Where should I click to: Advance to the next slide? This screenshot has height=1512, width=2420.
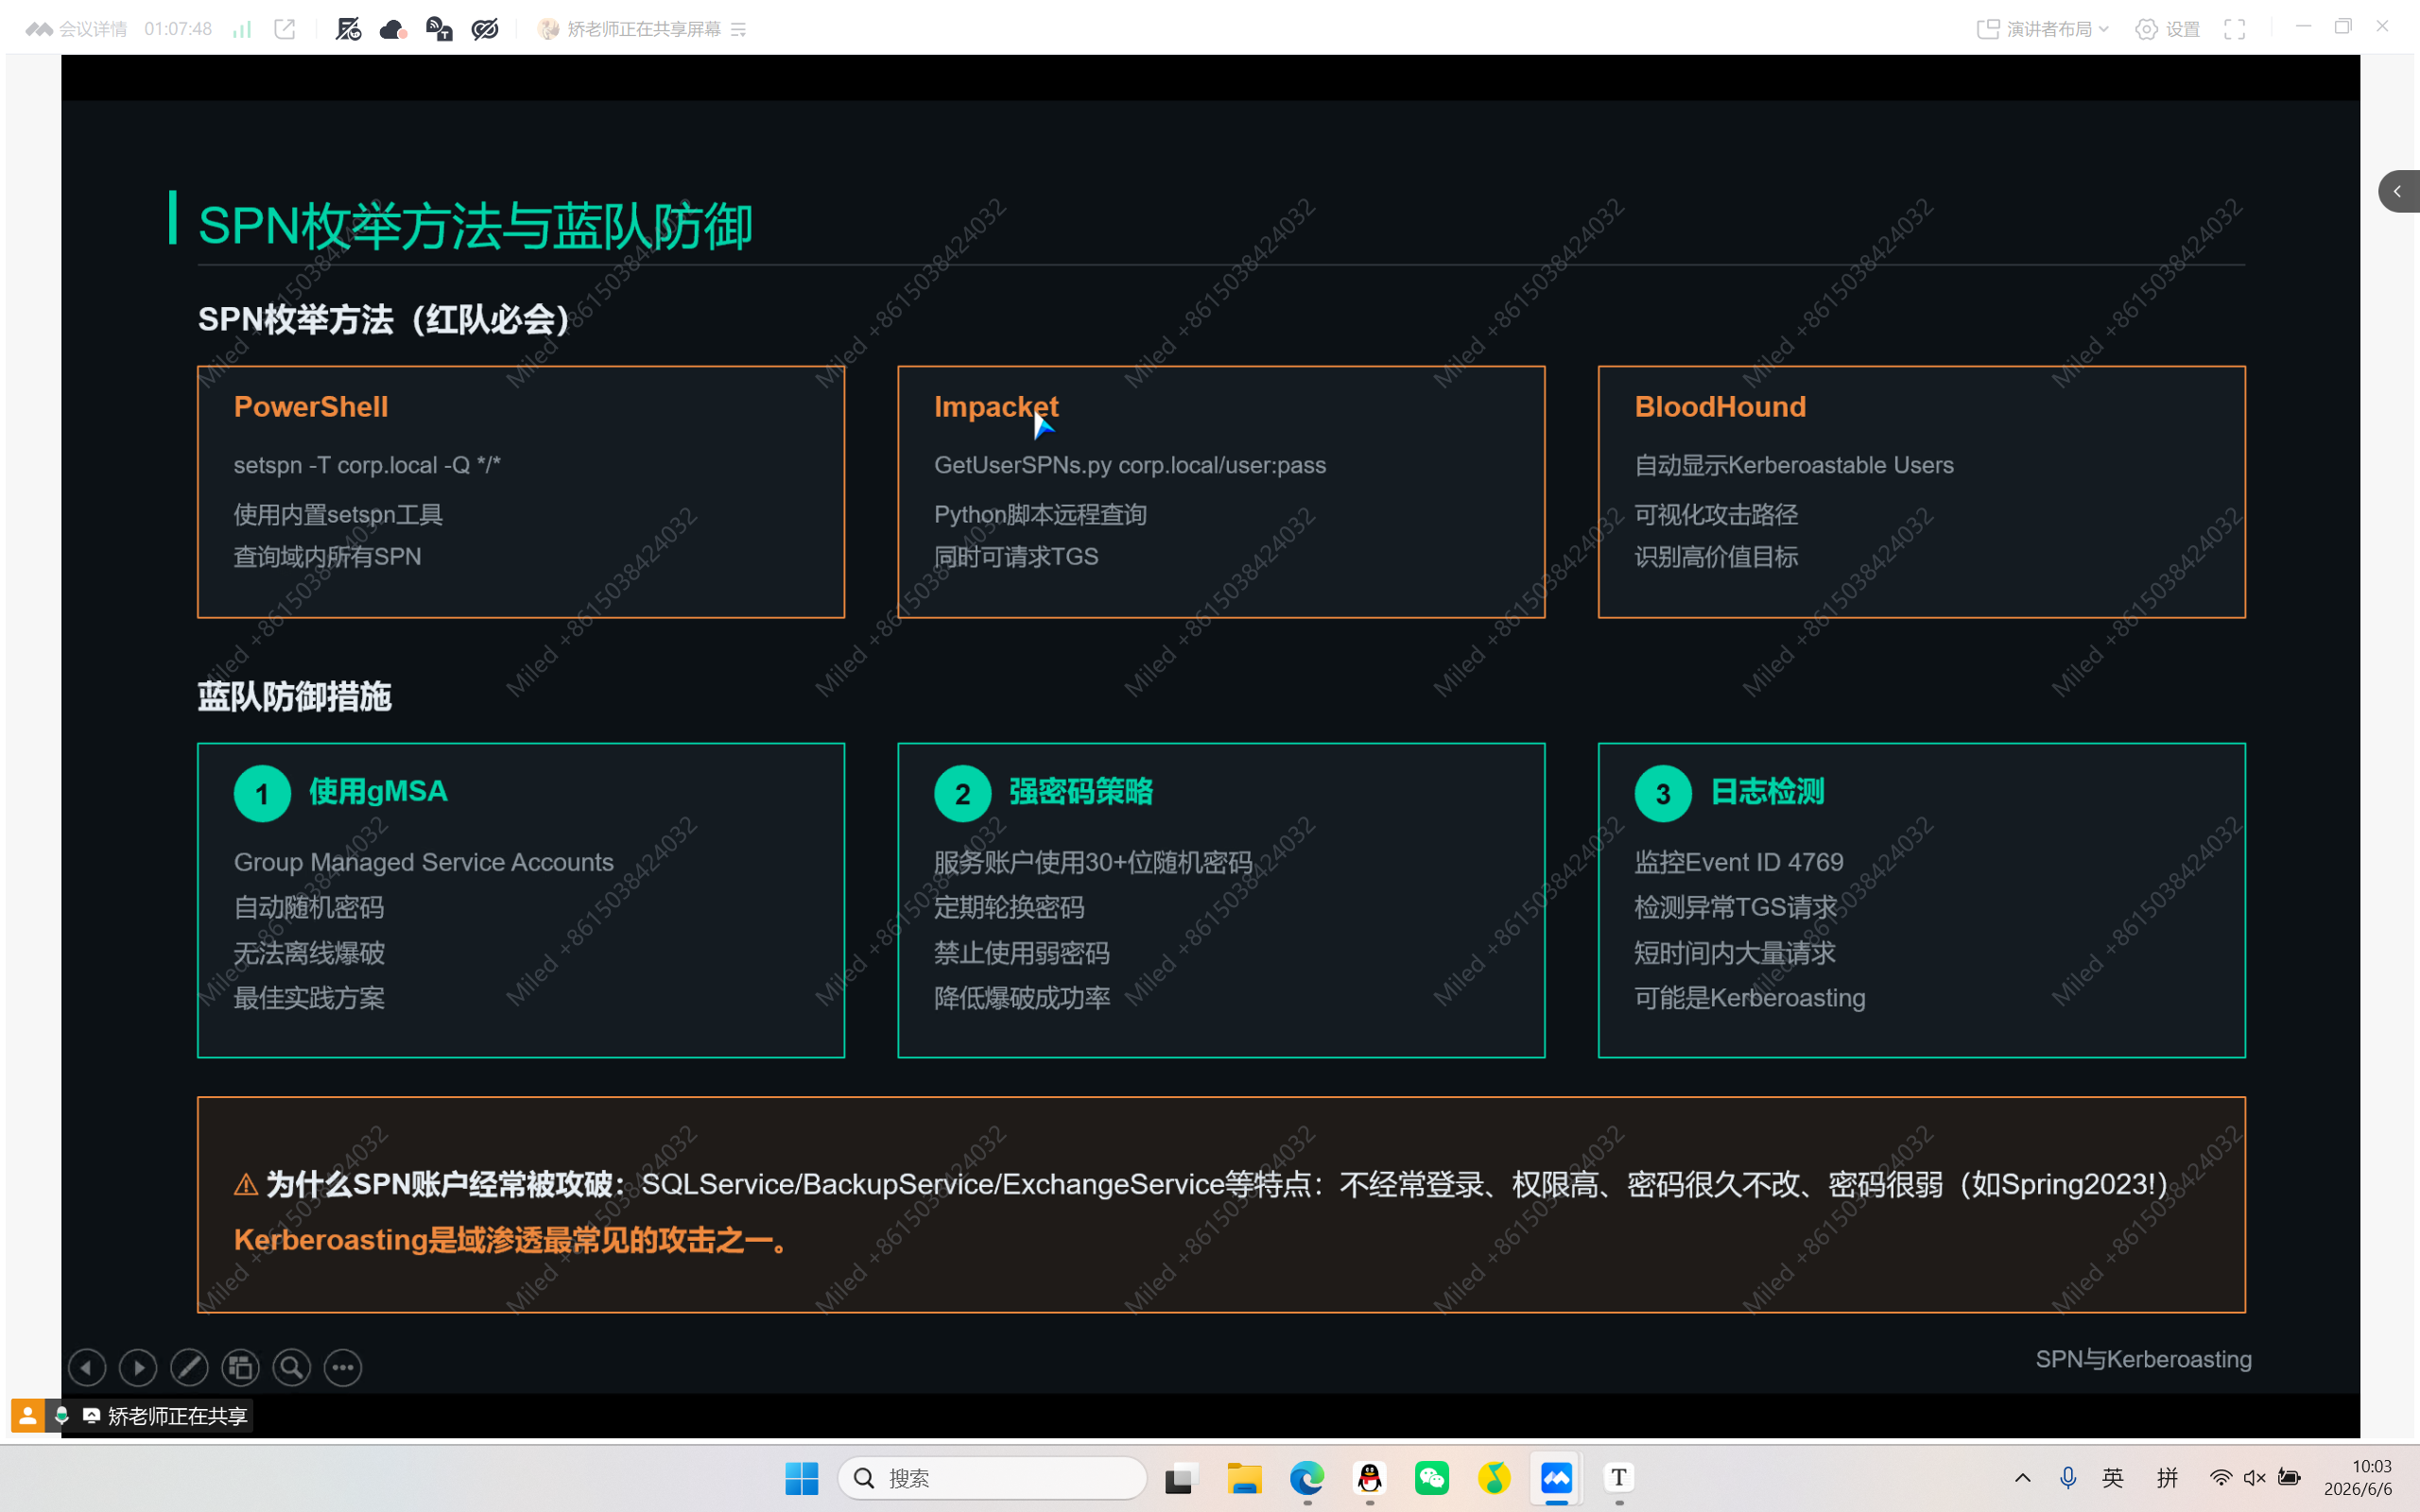[x=138, y=1367]
